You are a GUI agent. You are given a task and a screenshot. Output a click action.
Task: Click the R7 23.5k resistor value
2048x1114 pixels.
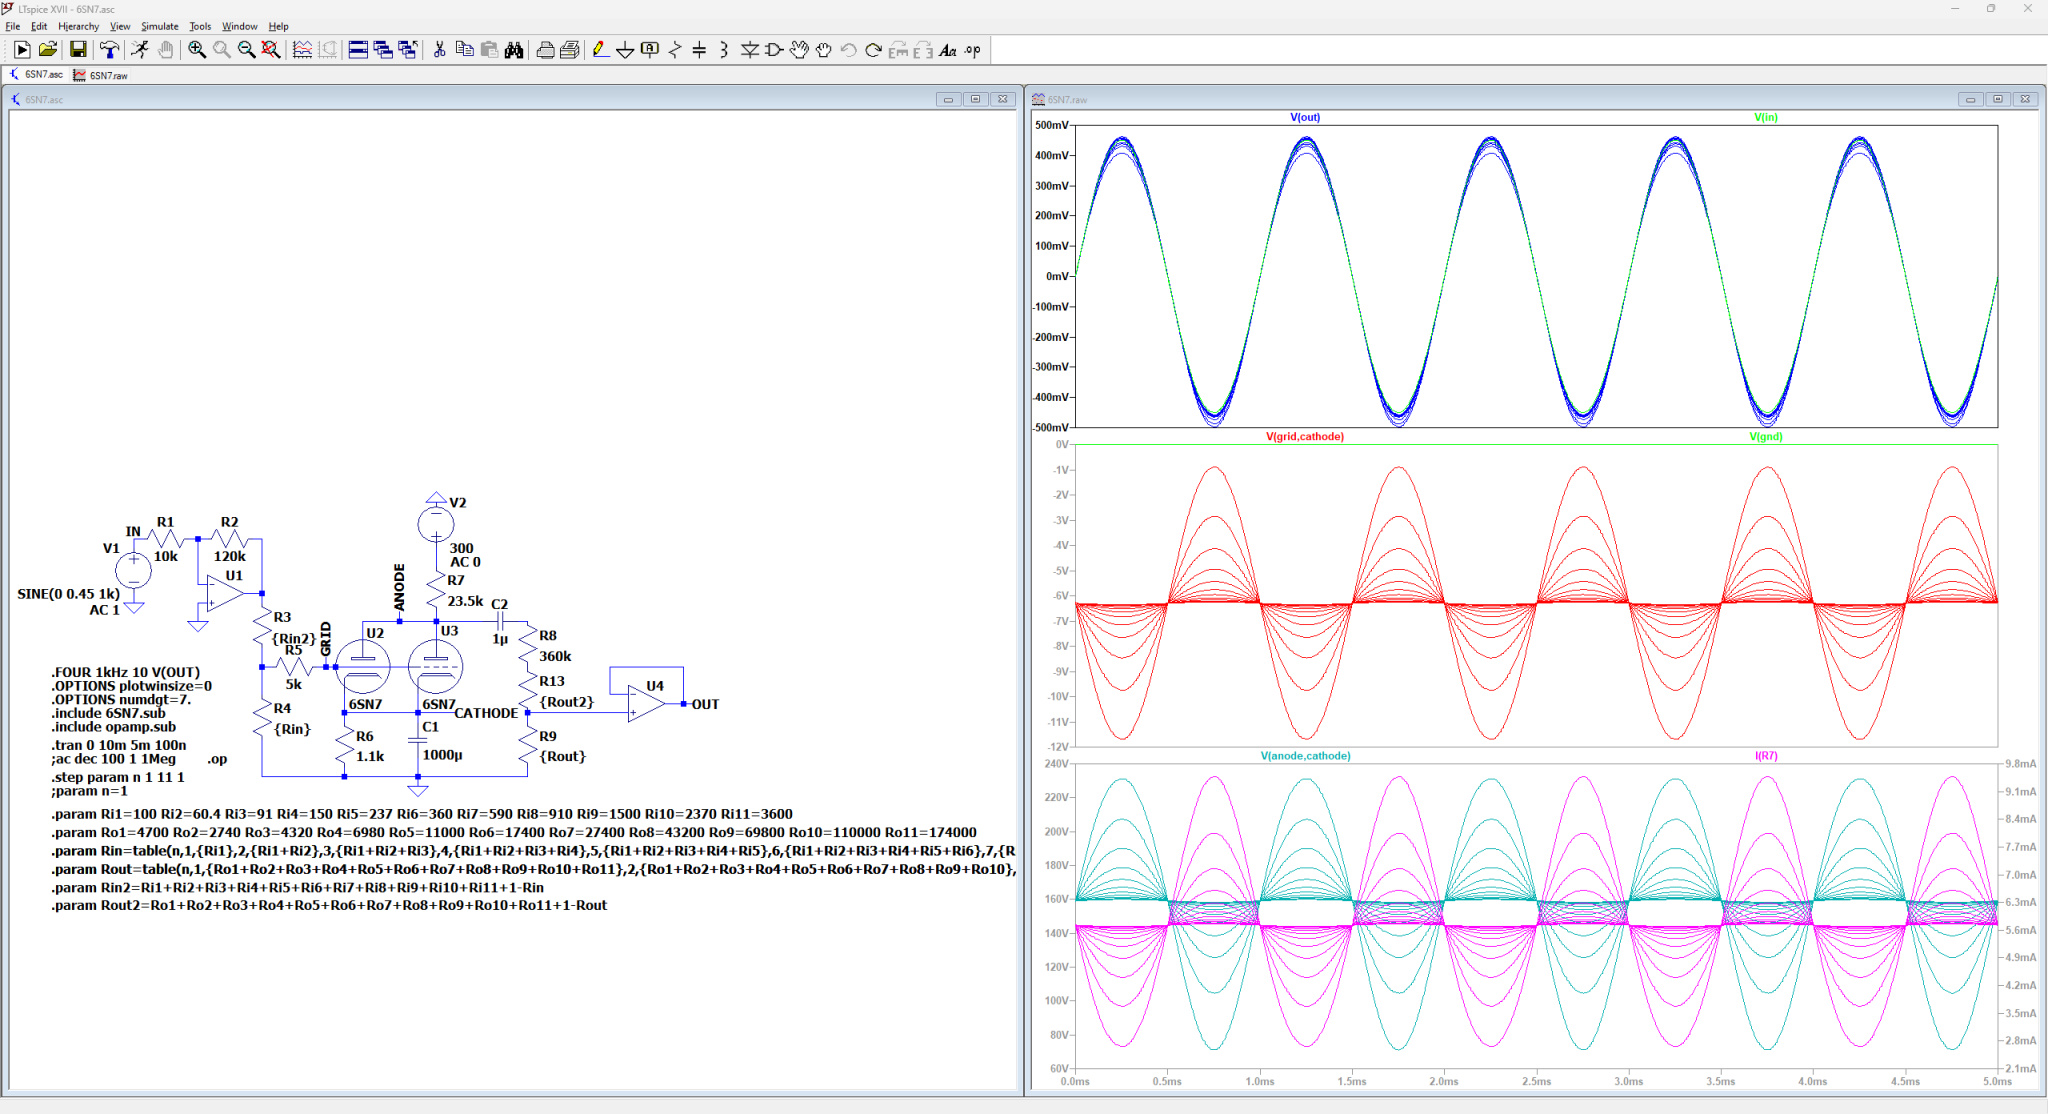point(465,601)
